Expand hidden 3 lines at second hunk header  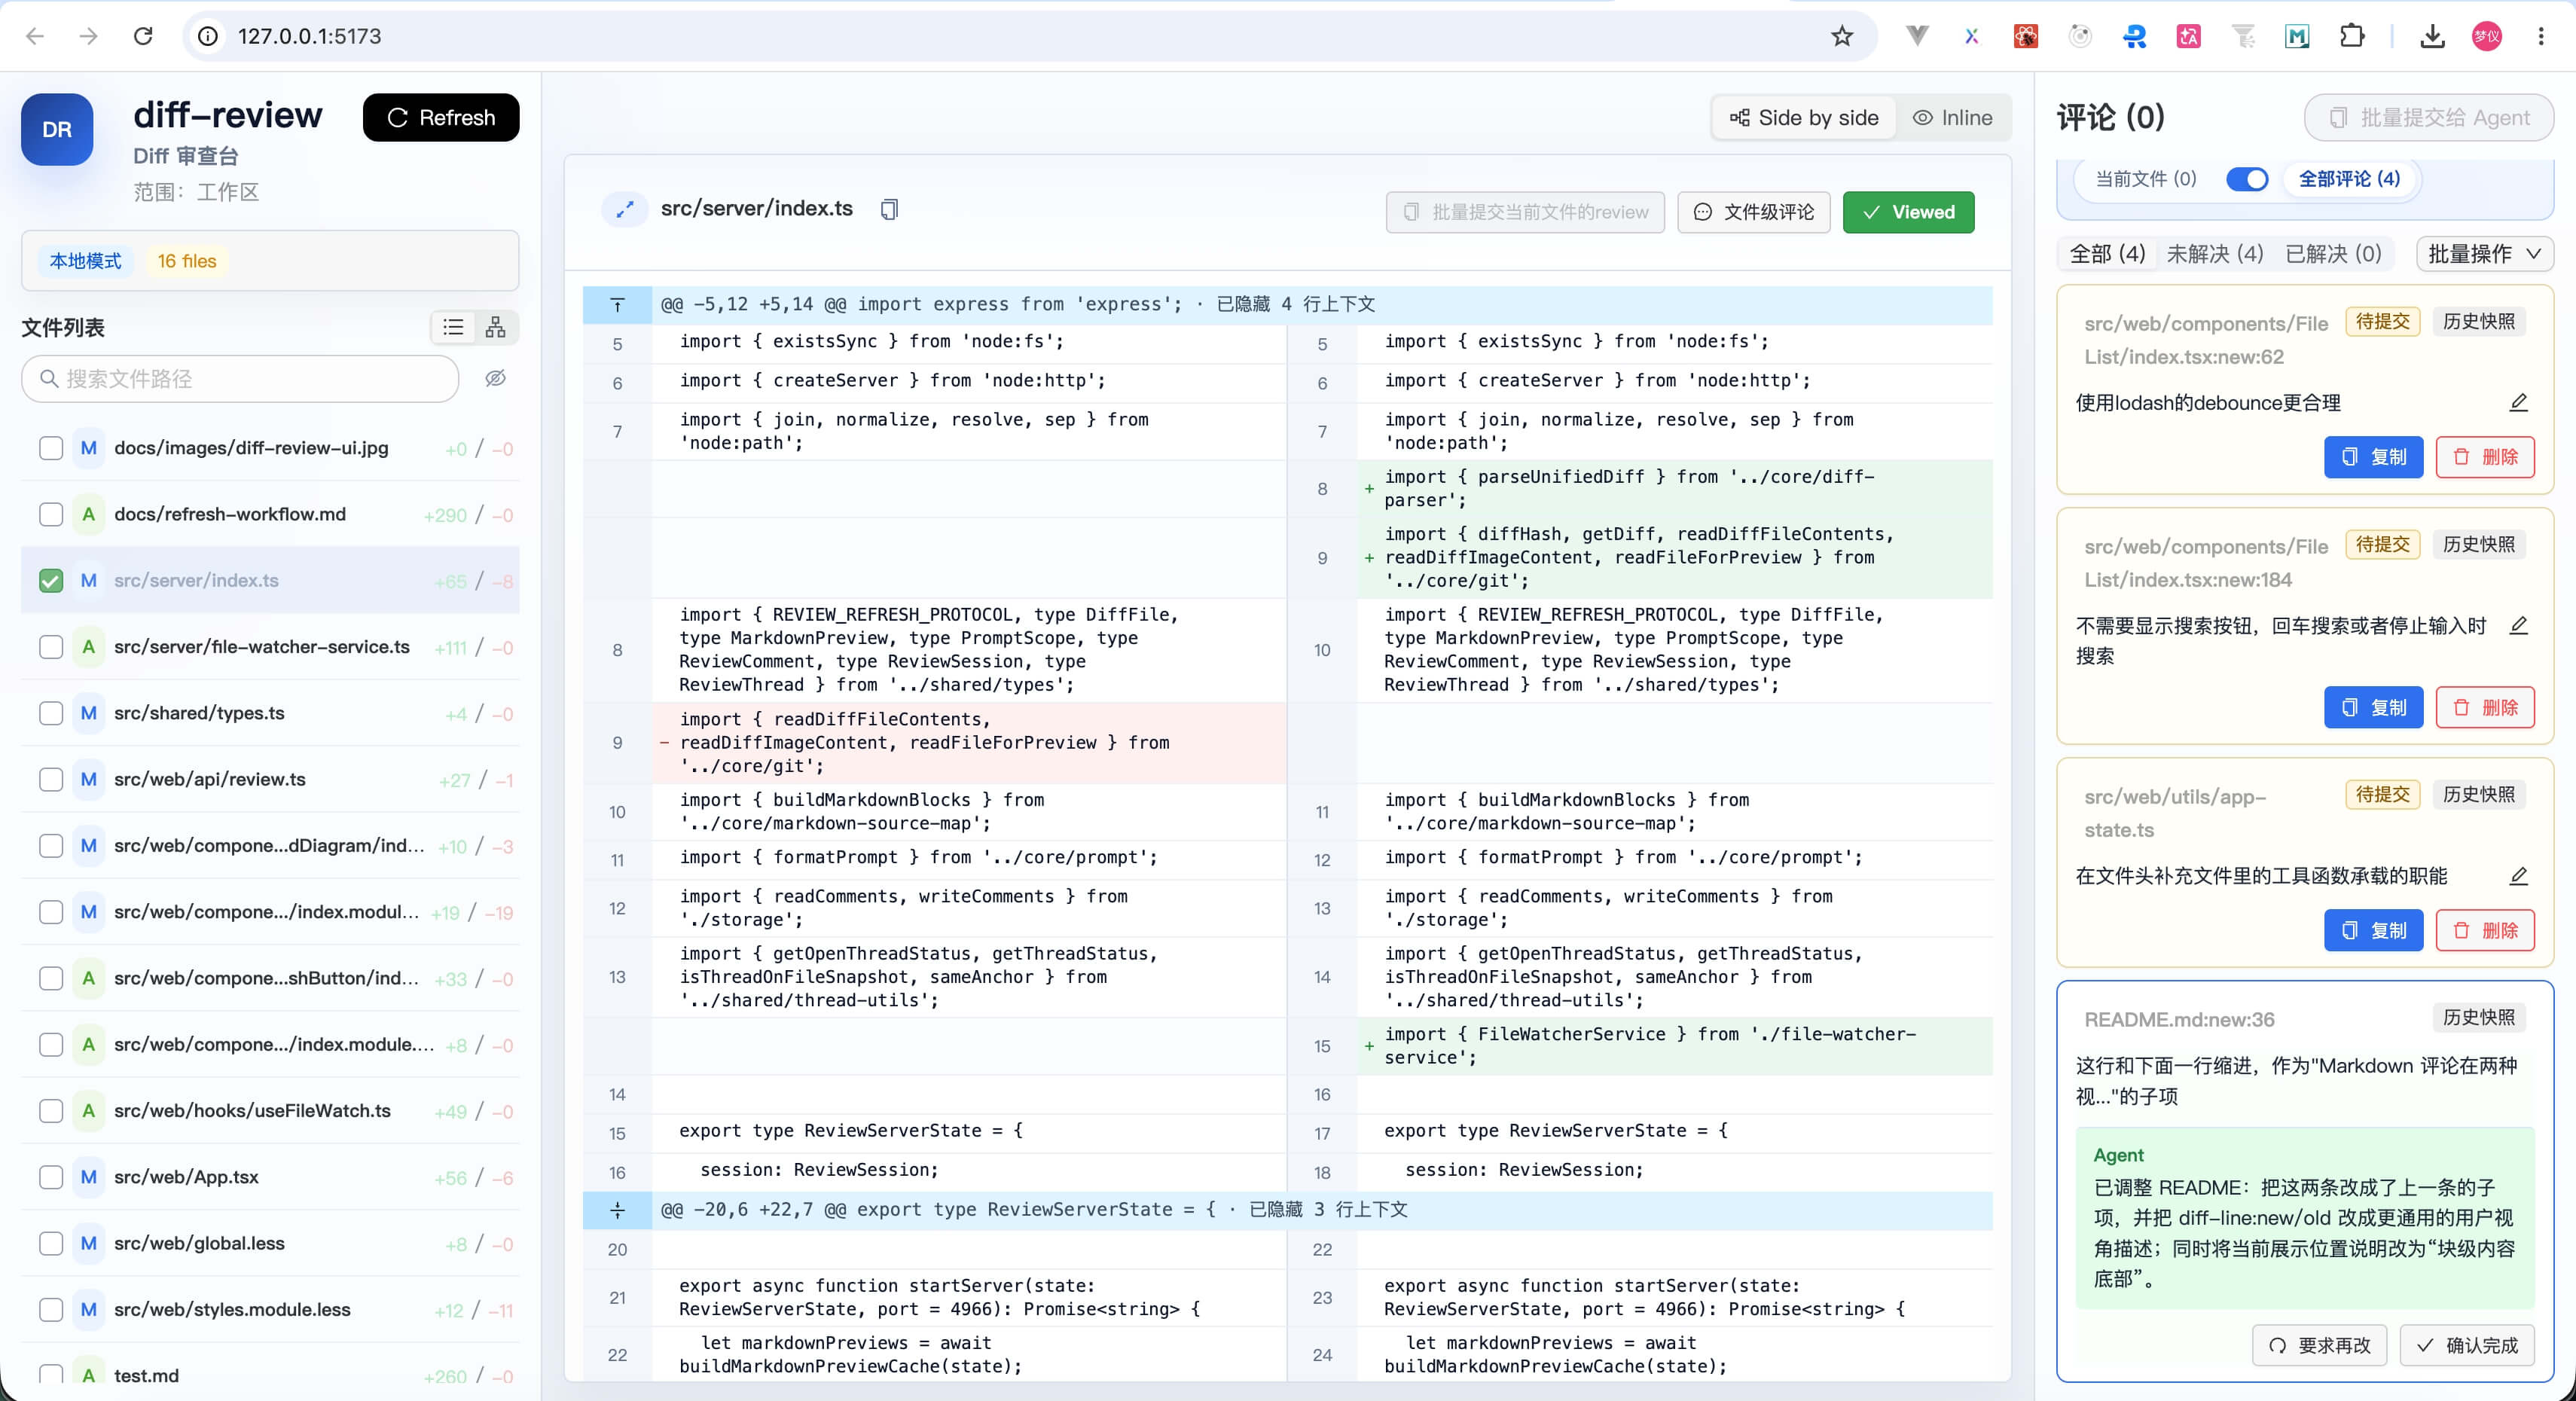click(617, 1210)
